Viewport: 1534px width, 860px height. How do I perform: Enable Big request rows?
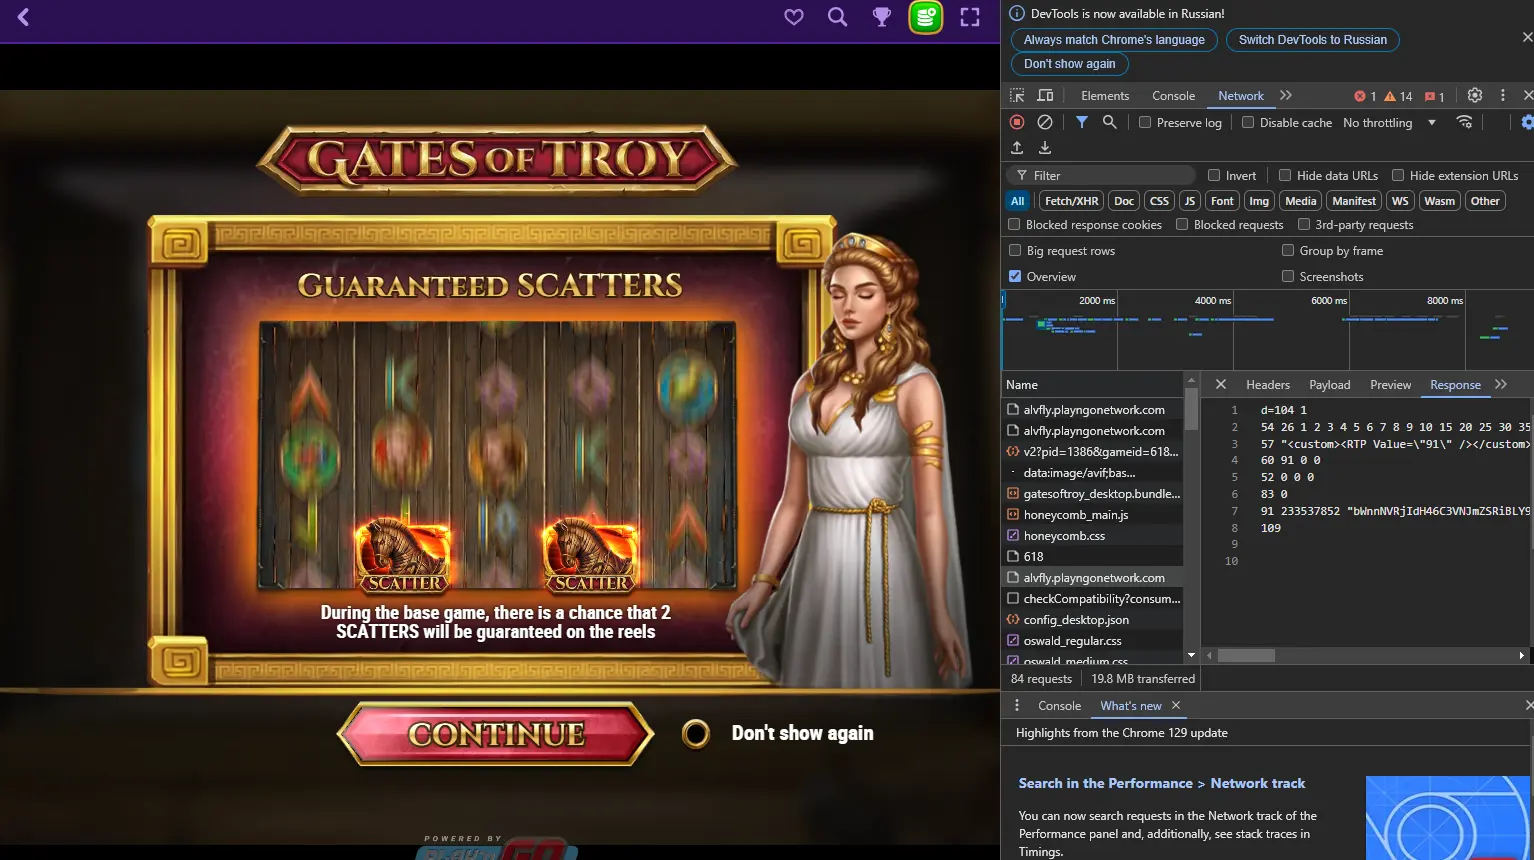click(1015, 250)
